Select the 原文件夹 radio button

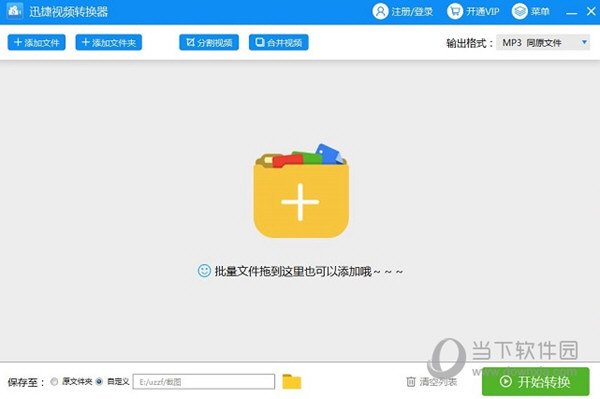(54, 381)
